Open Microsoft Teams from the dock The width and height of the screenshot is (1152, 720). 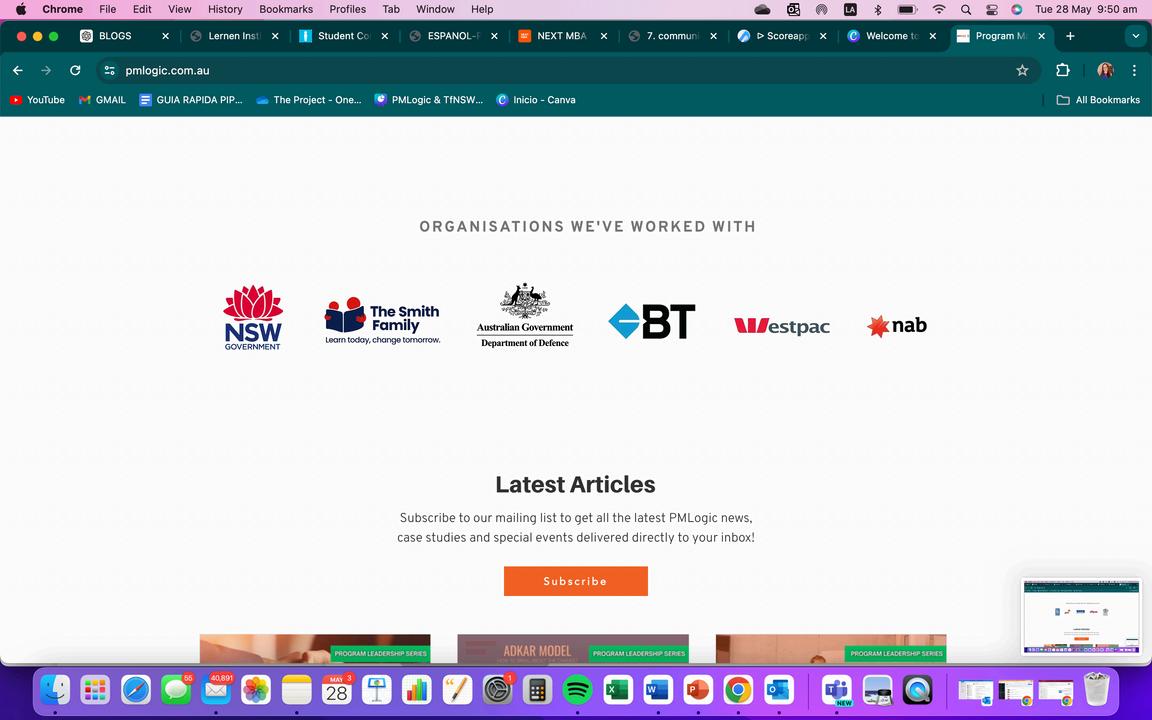(x=837, y=690)
